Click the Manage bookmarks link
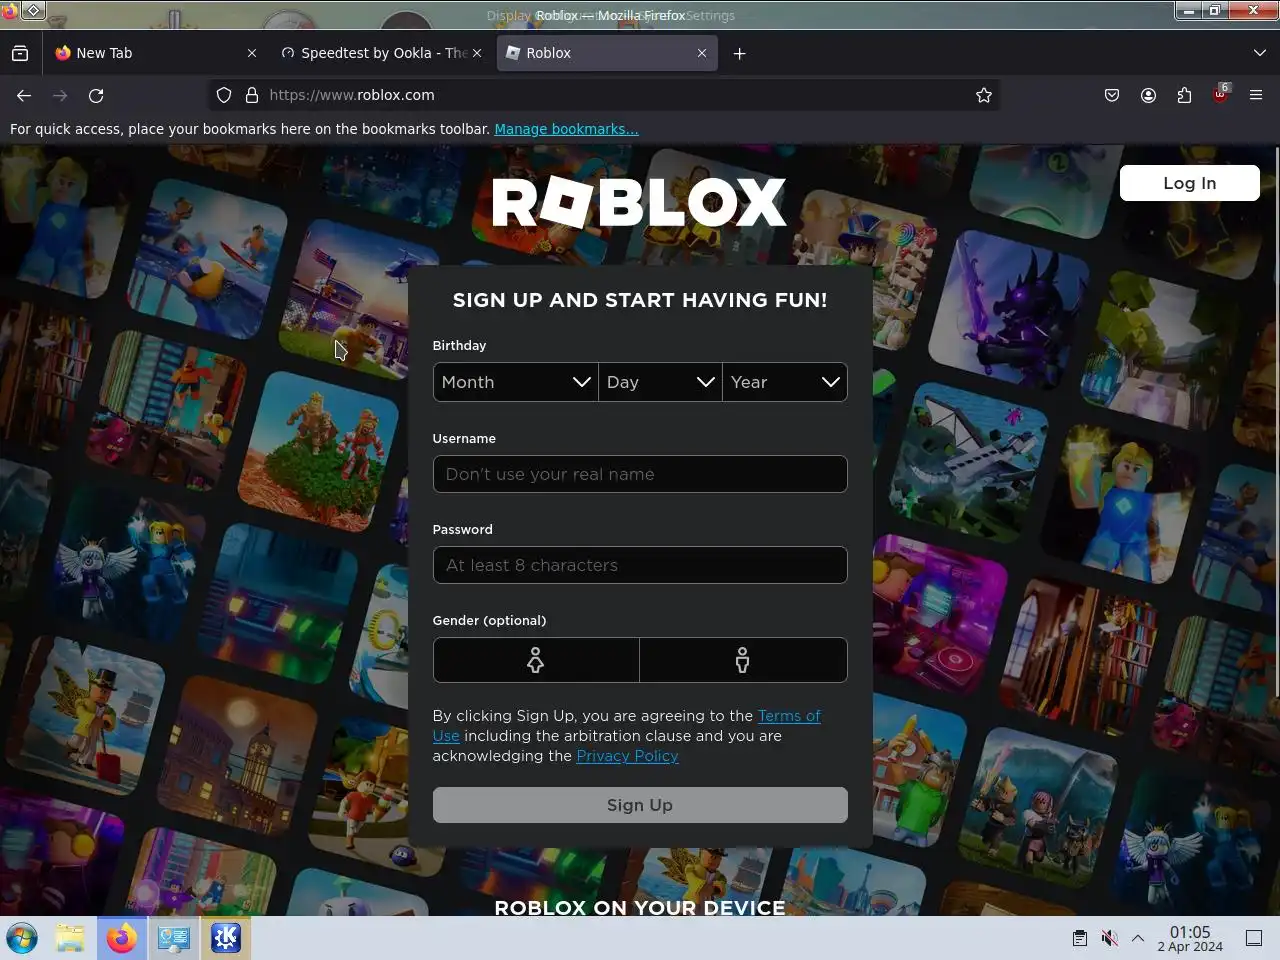 click(566, 129)
